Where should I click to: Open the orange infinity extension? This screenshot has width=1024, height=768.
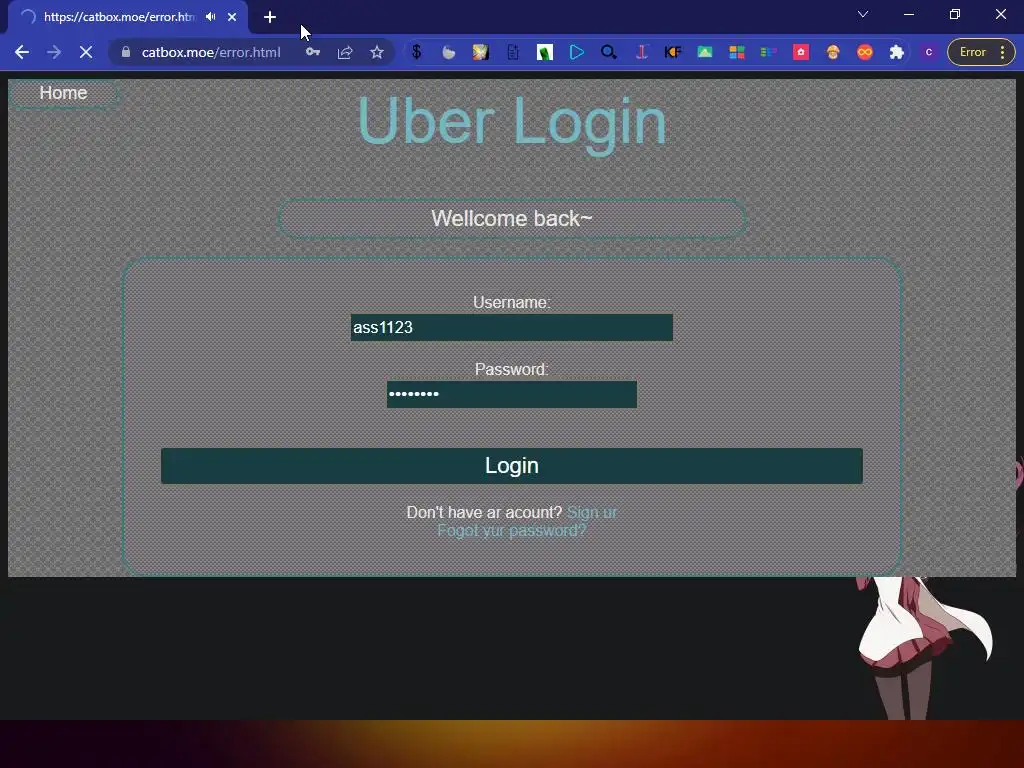click(865, 52)
